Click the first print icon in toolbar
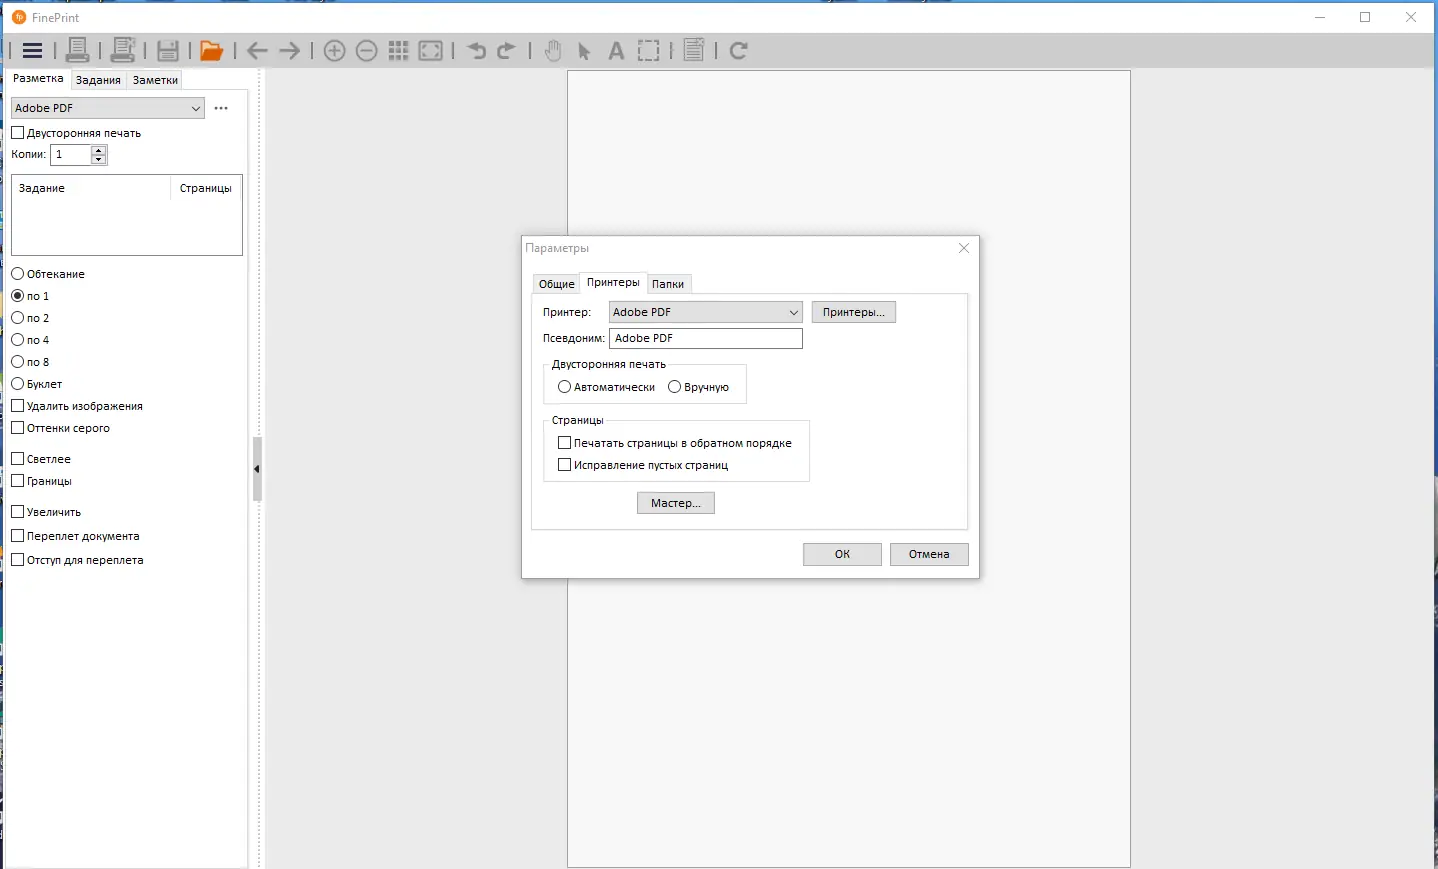This screenshot has height=869, width=1438. coord(77,50)
